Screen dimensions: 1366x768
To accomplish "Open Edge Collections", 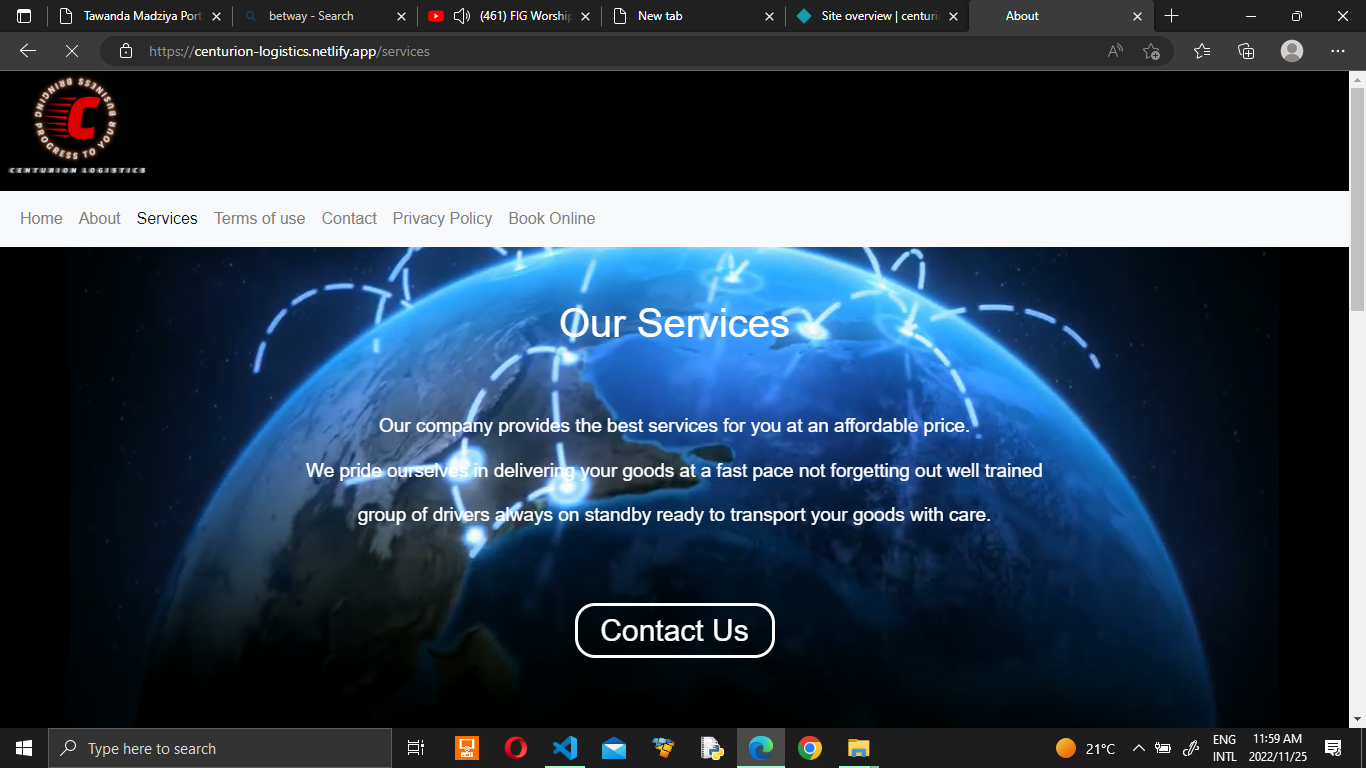I will [x=1245, y=51].
